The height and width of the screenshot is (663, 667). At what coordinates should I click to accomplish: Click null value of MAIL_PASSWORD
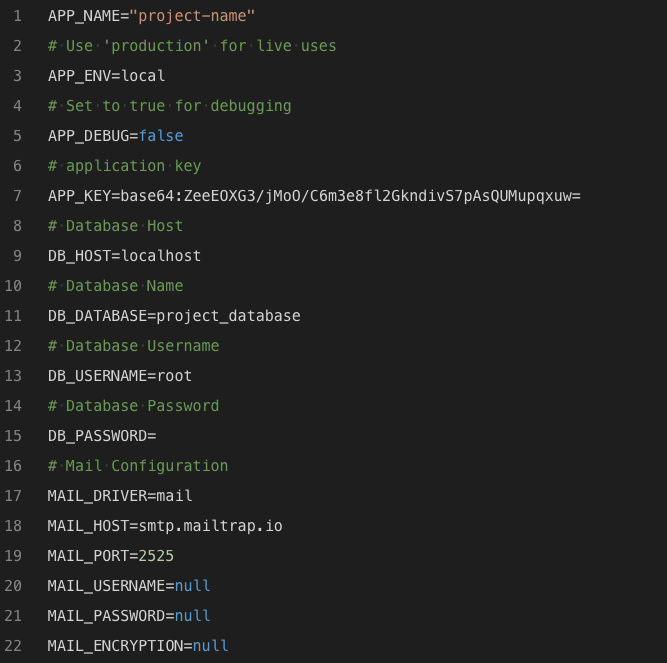(192, 616)
